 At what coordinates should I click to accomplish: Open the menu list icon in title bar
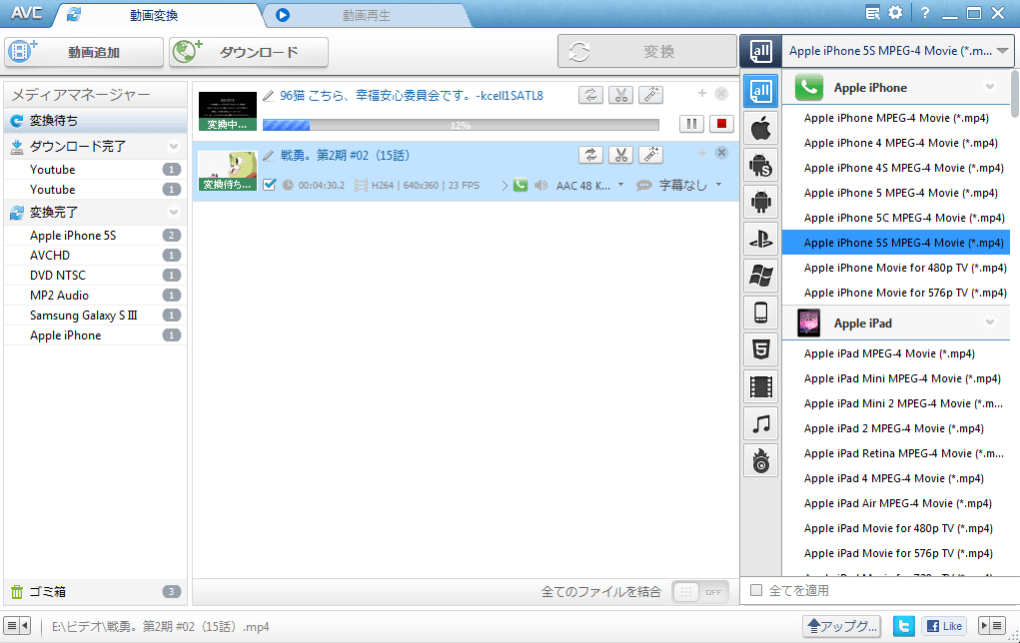point(872,12)
